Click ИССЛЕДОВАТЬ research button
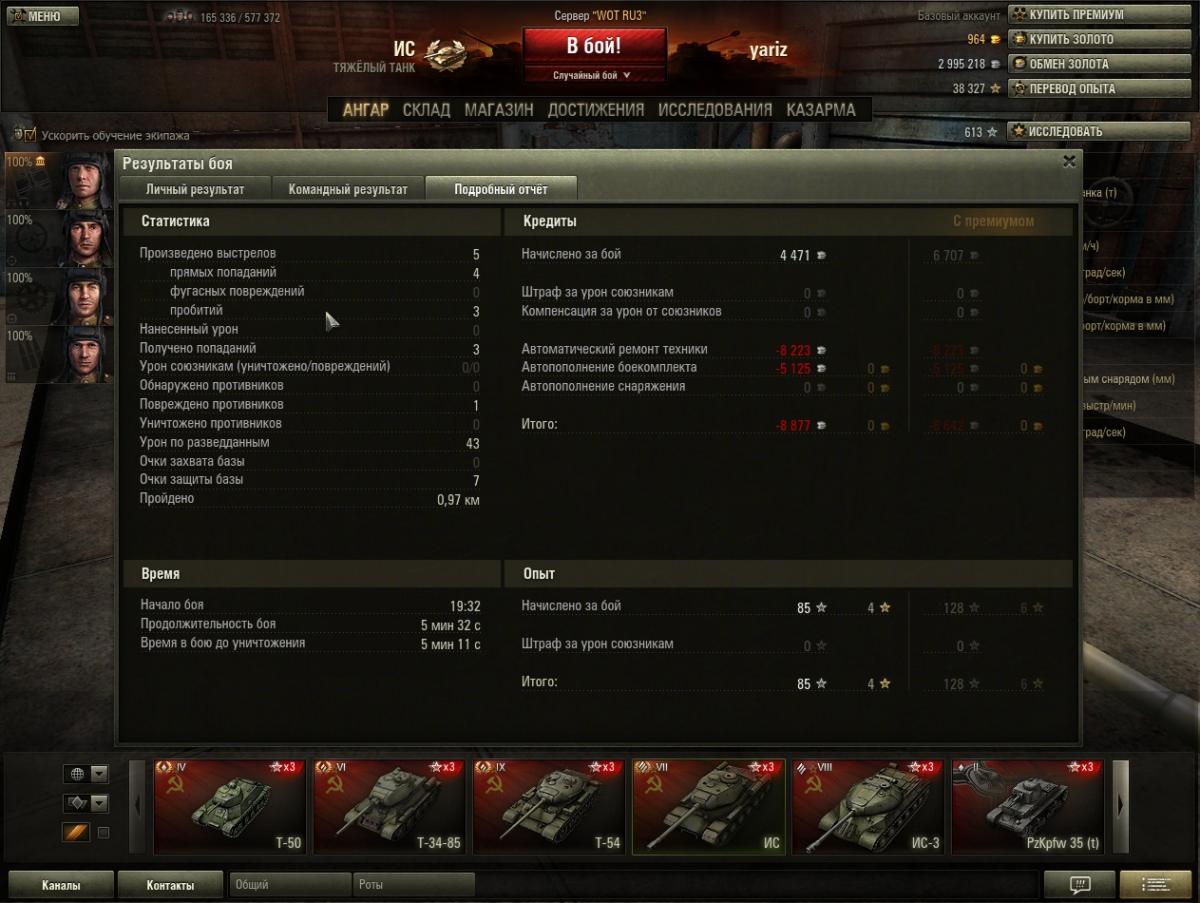The height and width of the screenshot is (903, 1200). point(1098,131)
